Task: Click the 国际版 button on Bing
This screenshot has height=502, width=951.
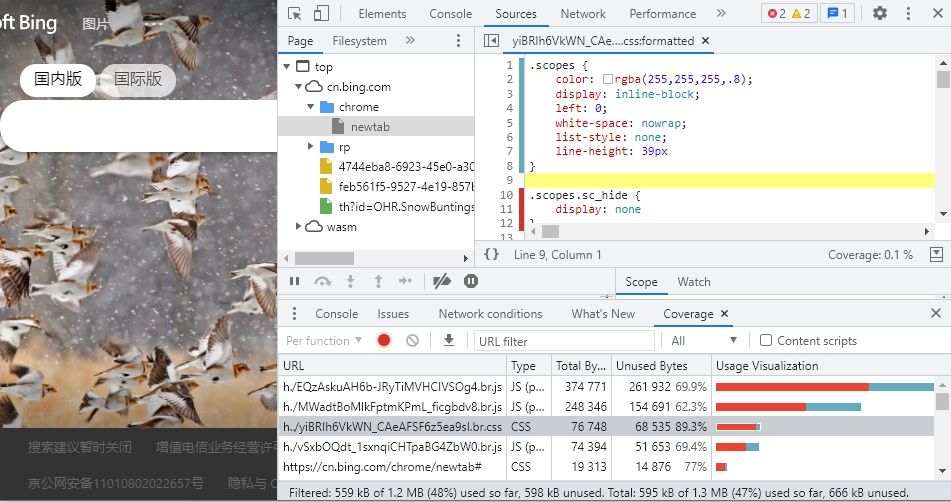Action: (138, 80)
